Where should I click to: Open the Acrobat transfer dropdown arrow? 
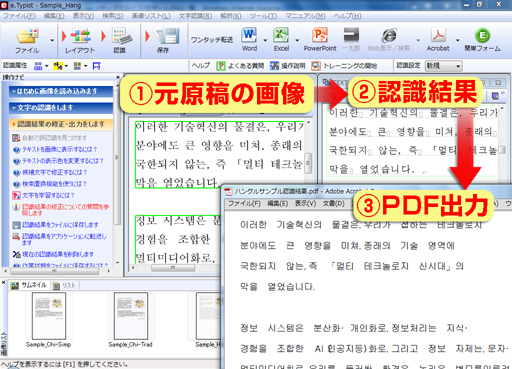(x=457, y=40)
